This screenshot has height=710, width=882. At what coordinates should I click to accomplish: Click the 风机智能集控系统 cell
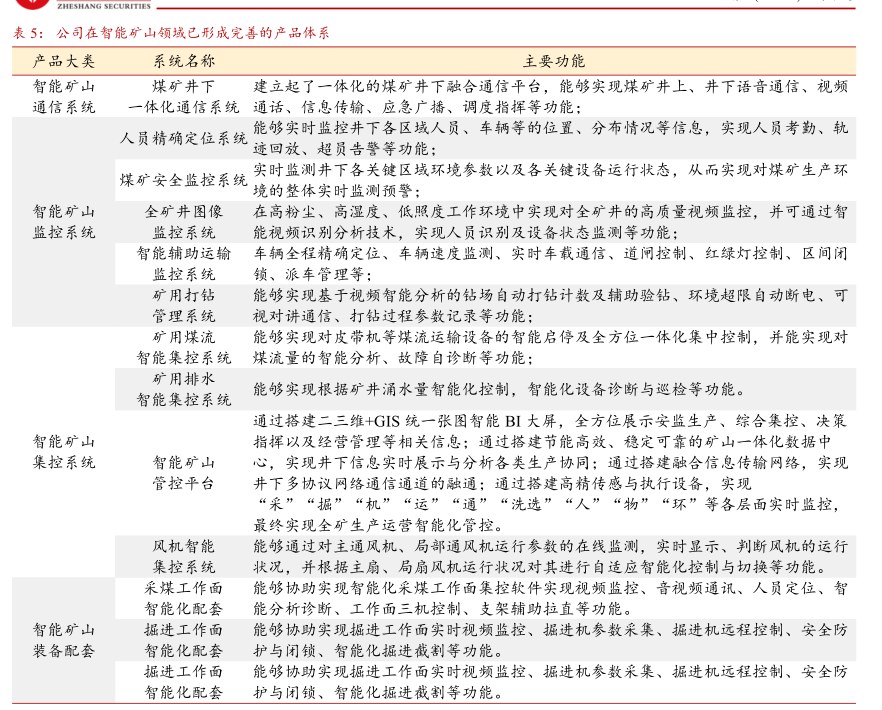183,556
